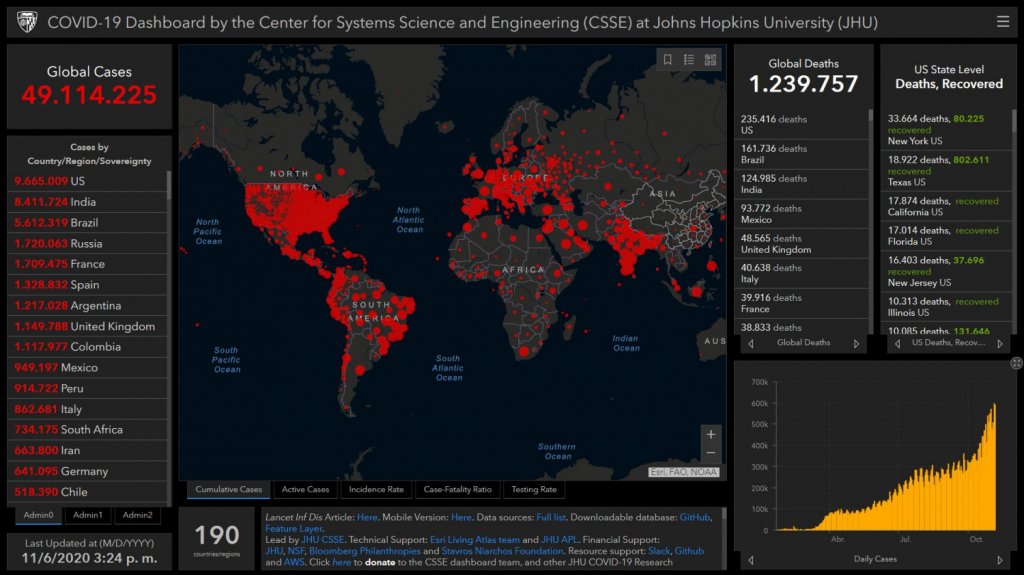The width and height of the screenshot is (1024, 575).
Task: Open the GitHub downloadable database link
Action: coord(694,517)
